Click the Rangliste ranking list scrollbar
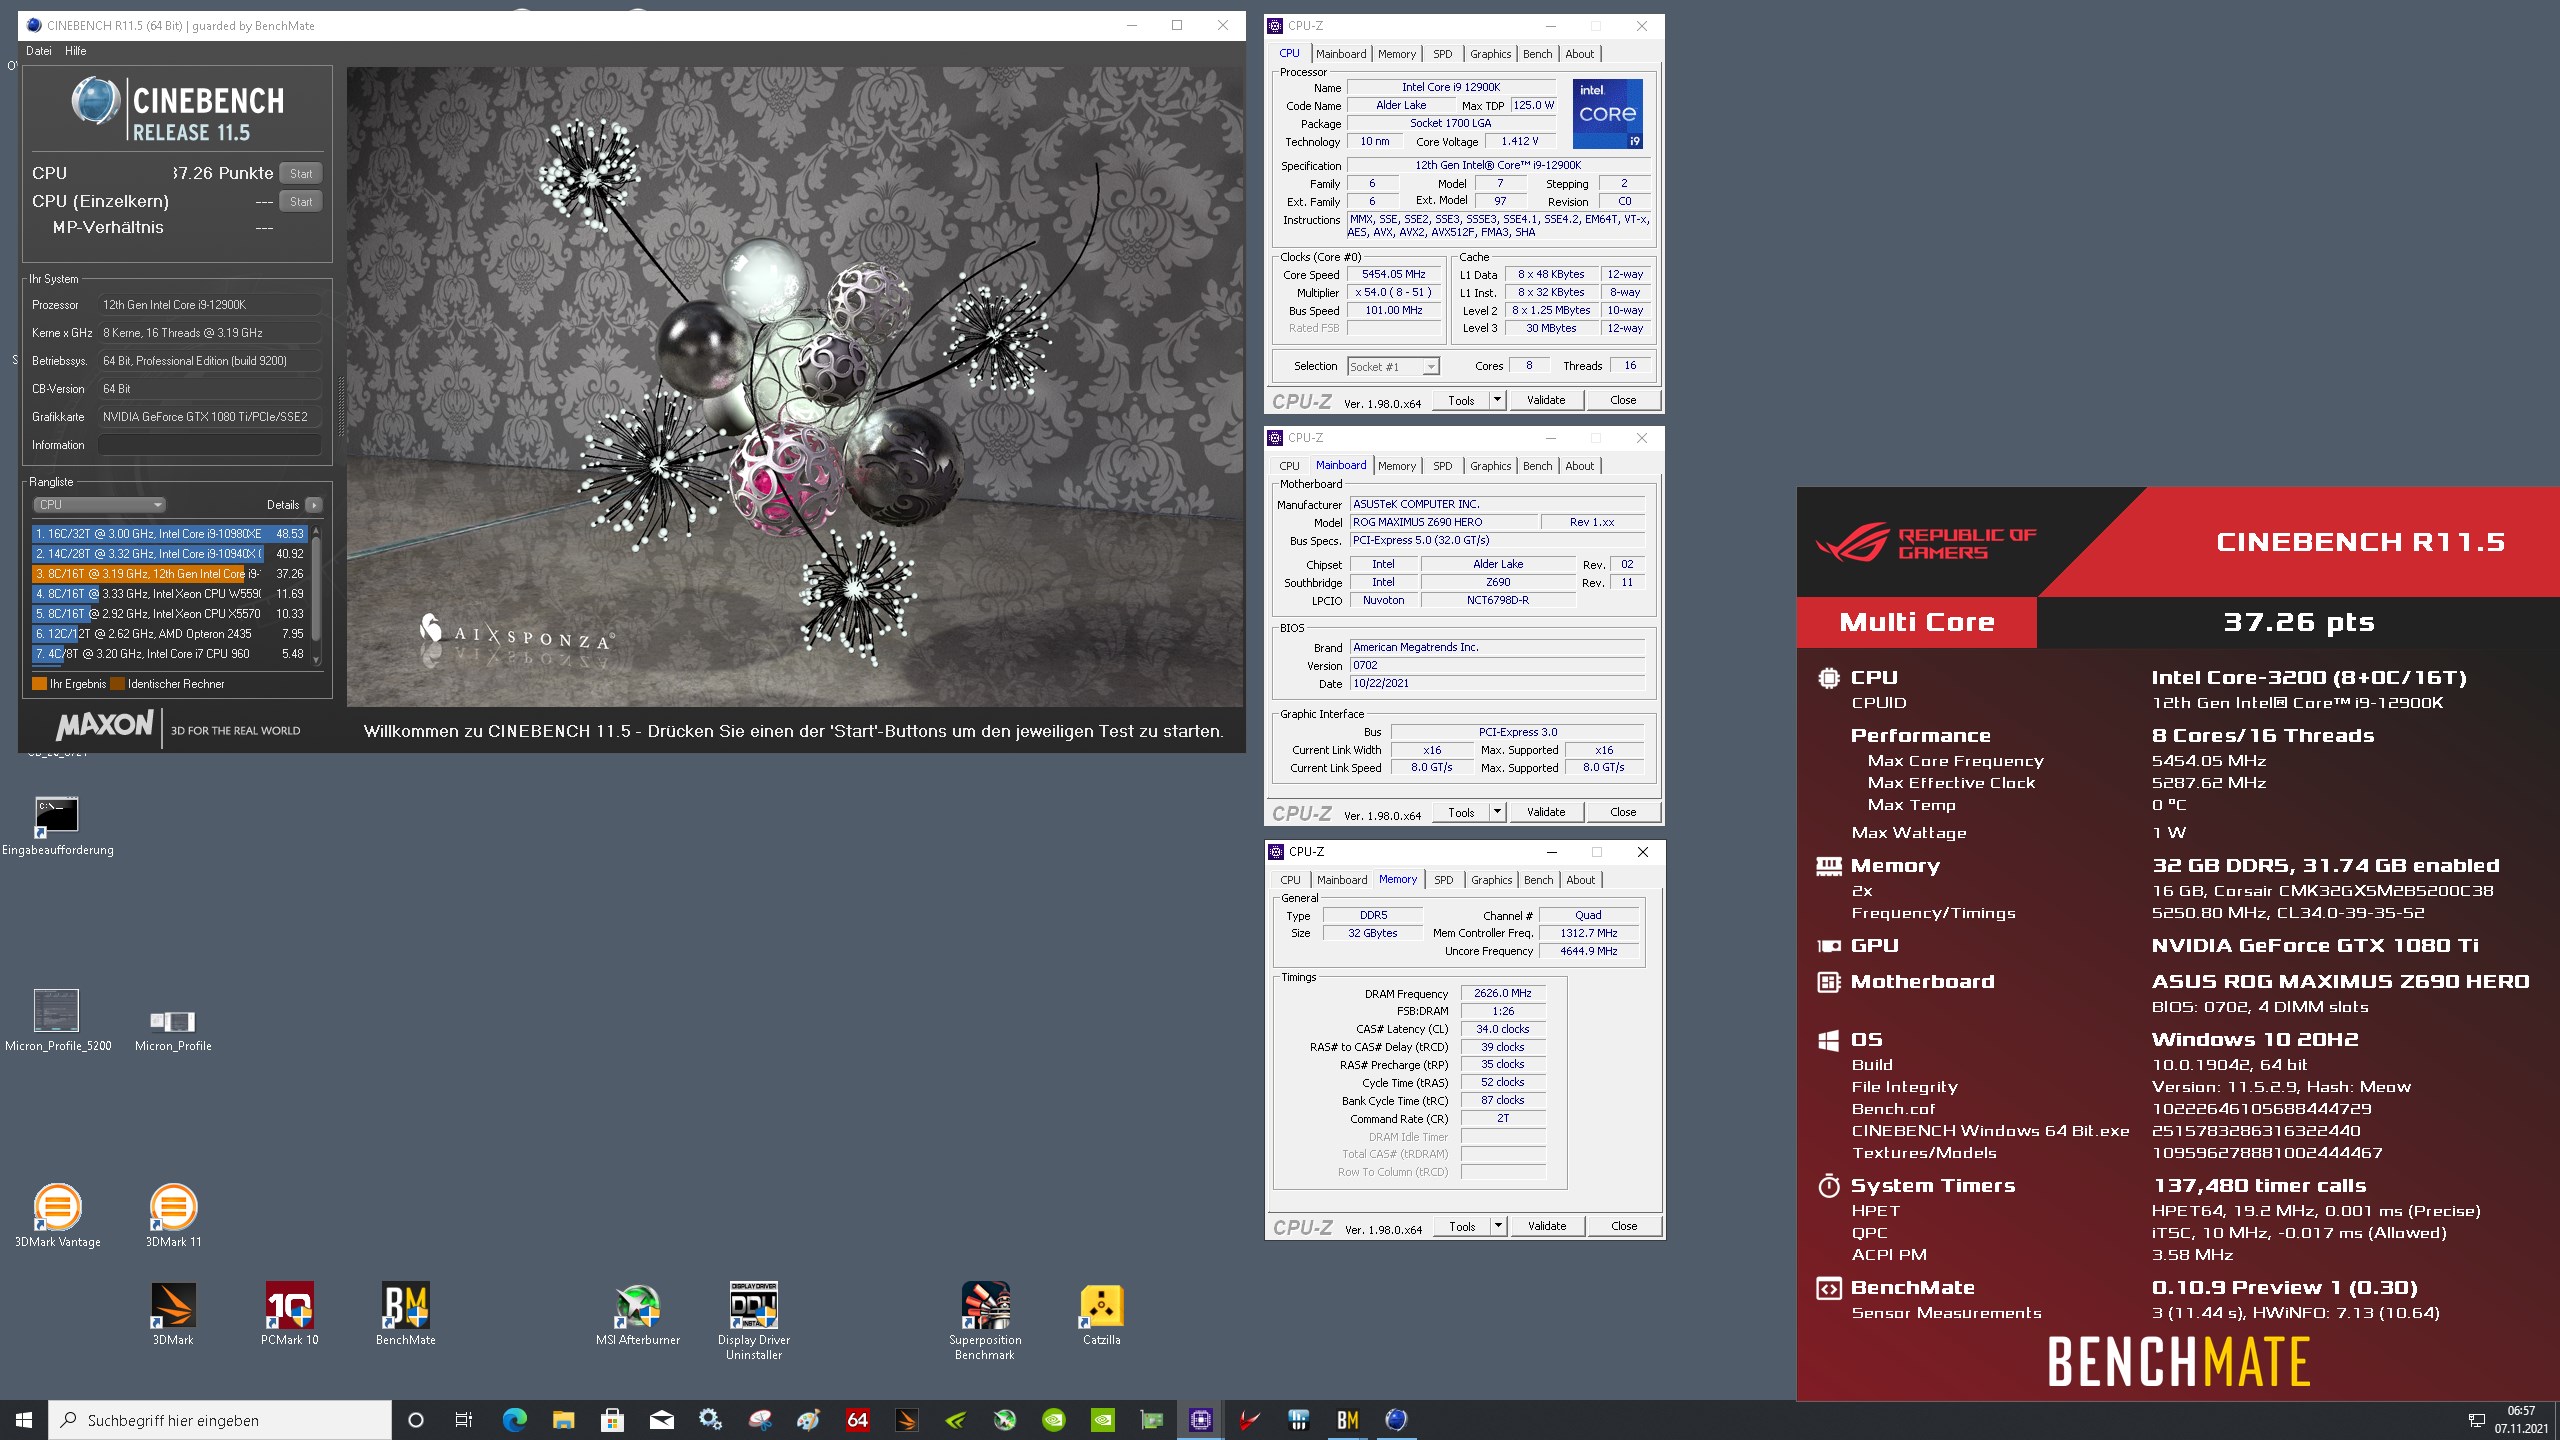This screenshot has height=1440, width=2560. point(317,594)
